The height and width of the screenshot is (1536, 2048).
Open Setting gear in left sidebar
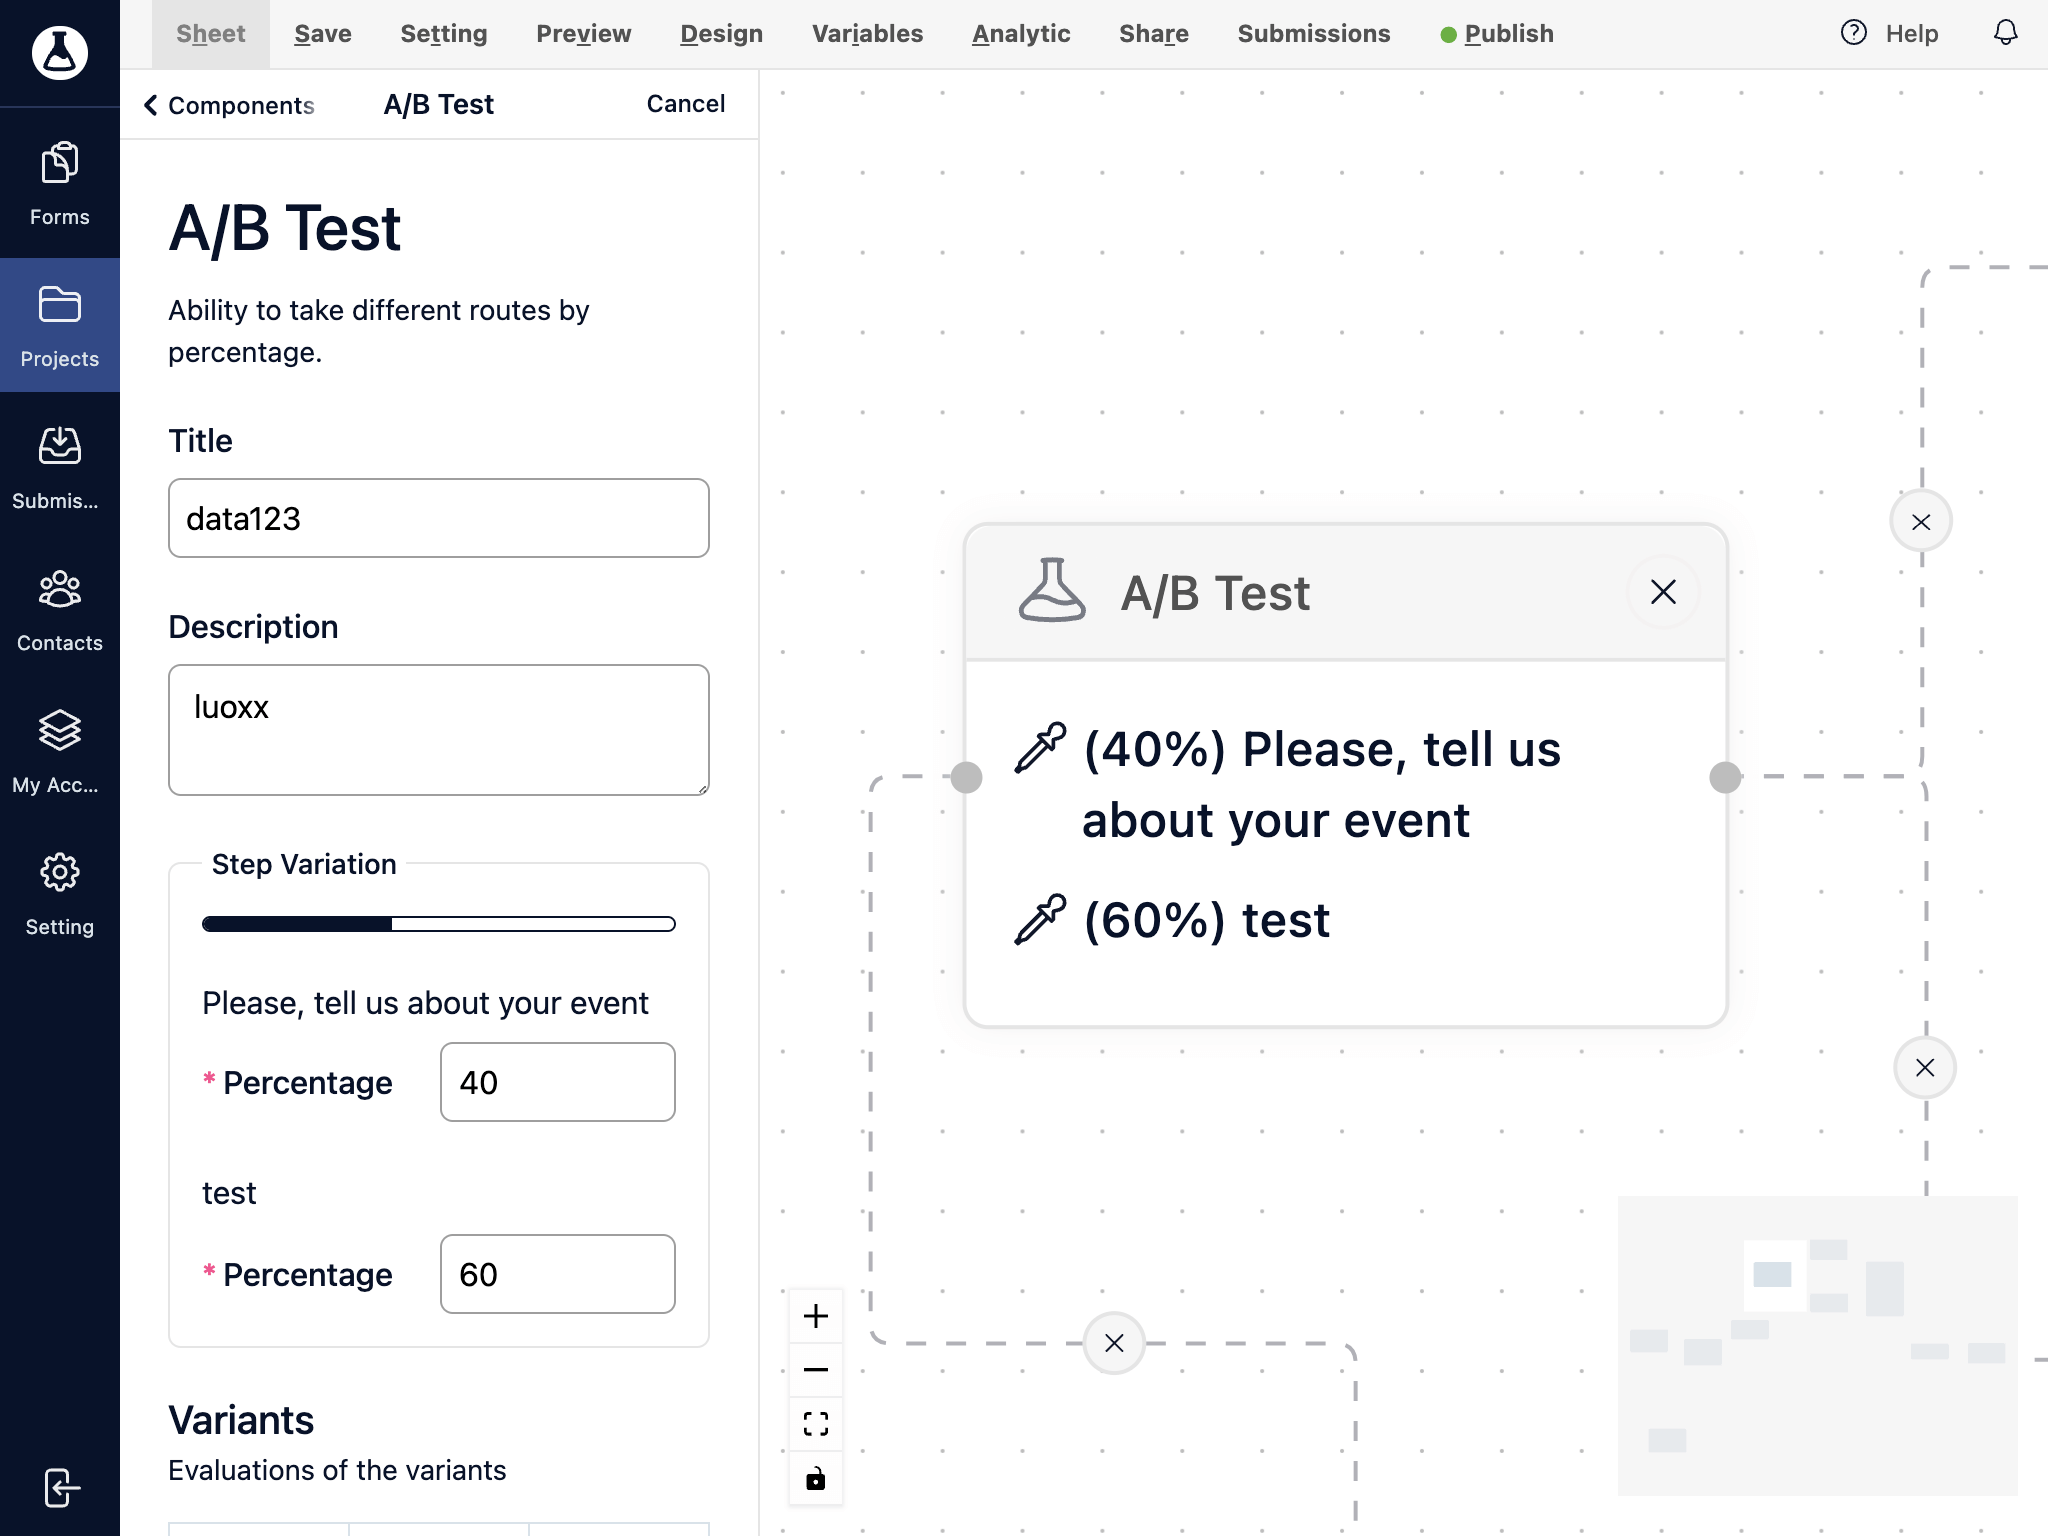point(60,894)
